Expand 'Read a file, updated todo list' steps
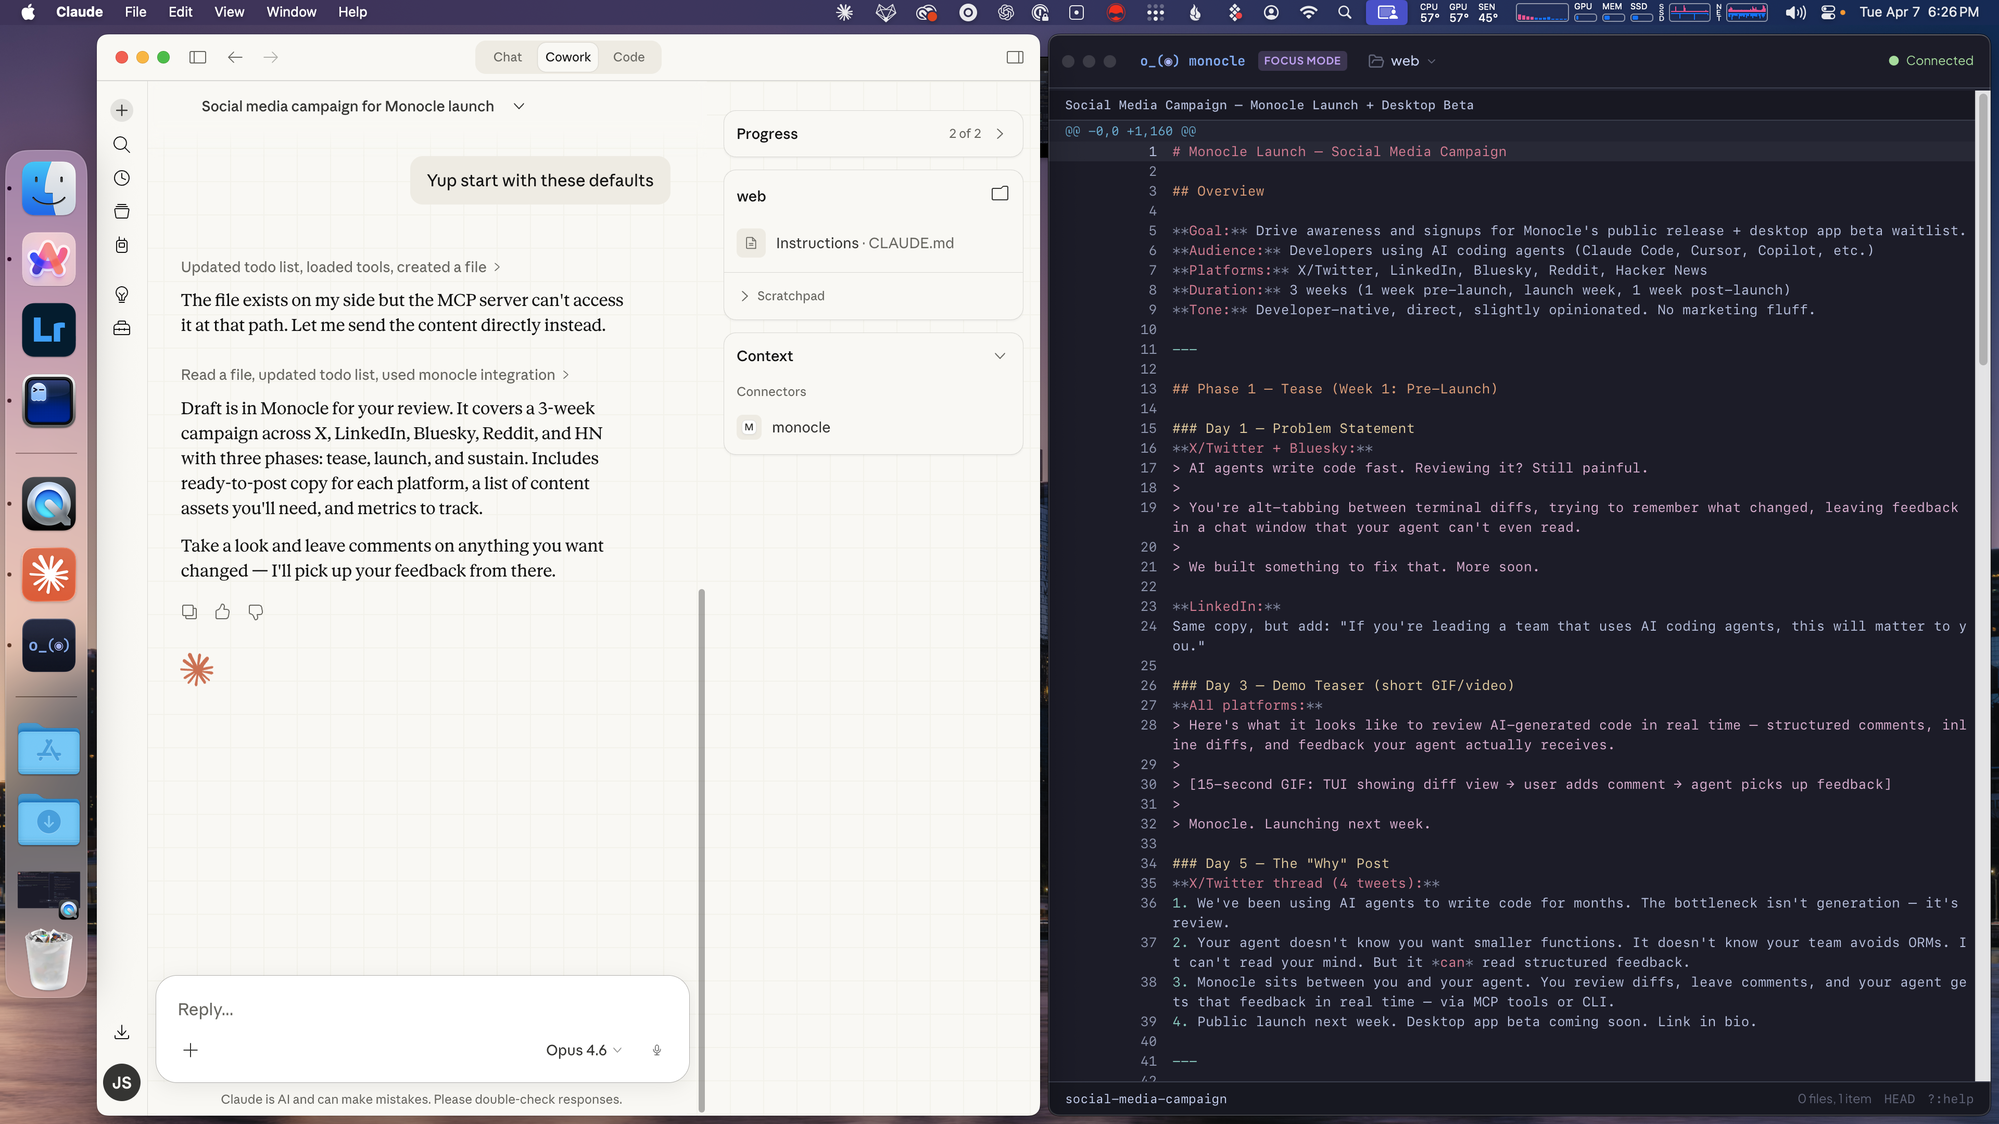This screenshot has width=1999, height=1124. (375, 375)
